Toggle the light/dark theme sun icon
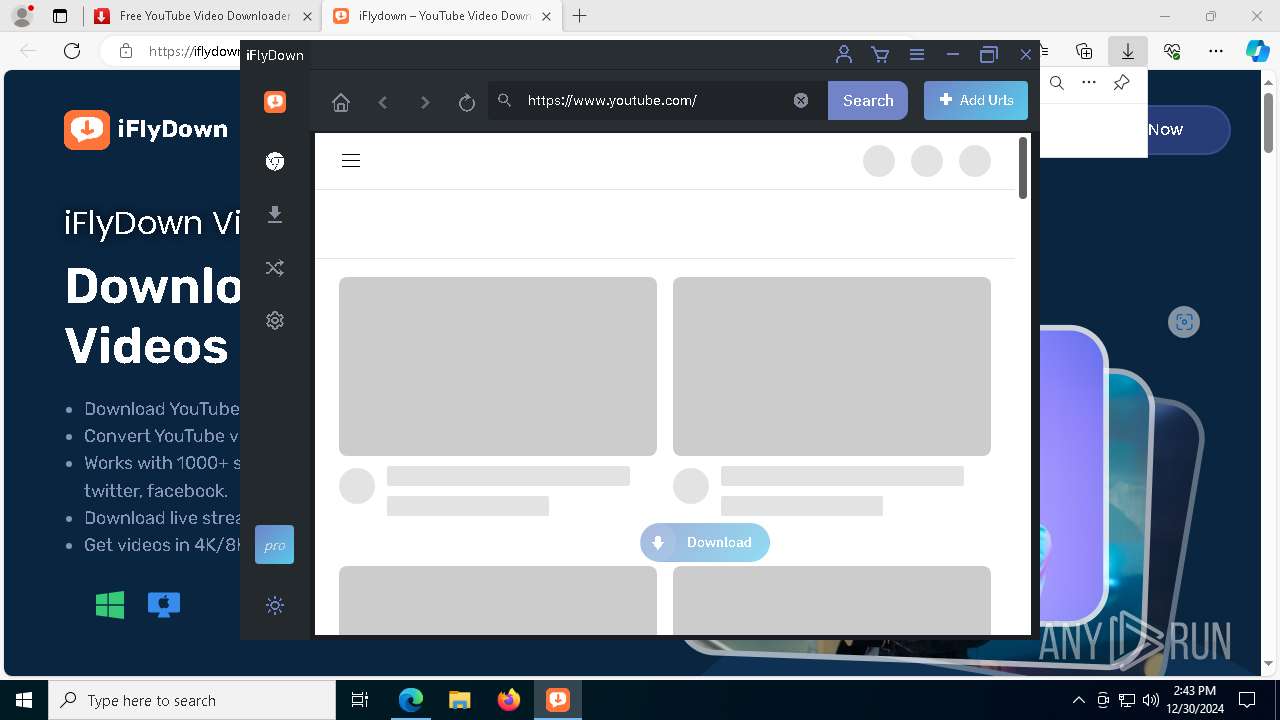Image resolution: width=1280 pixels, height=720 pixels. click(x=275, y=605)
